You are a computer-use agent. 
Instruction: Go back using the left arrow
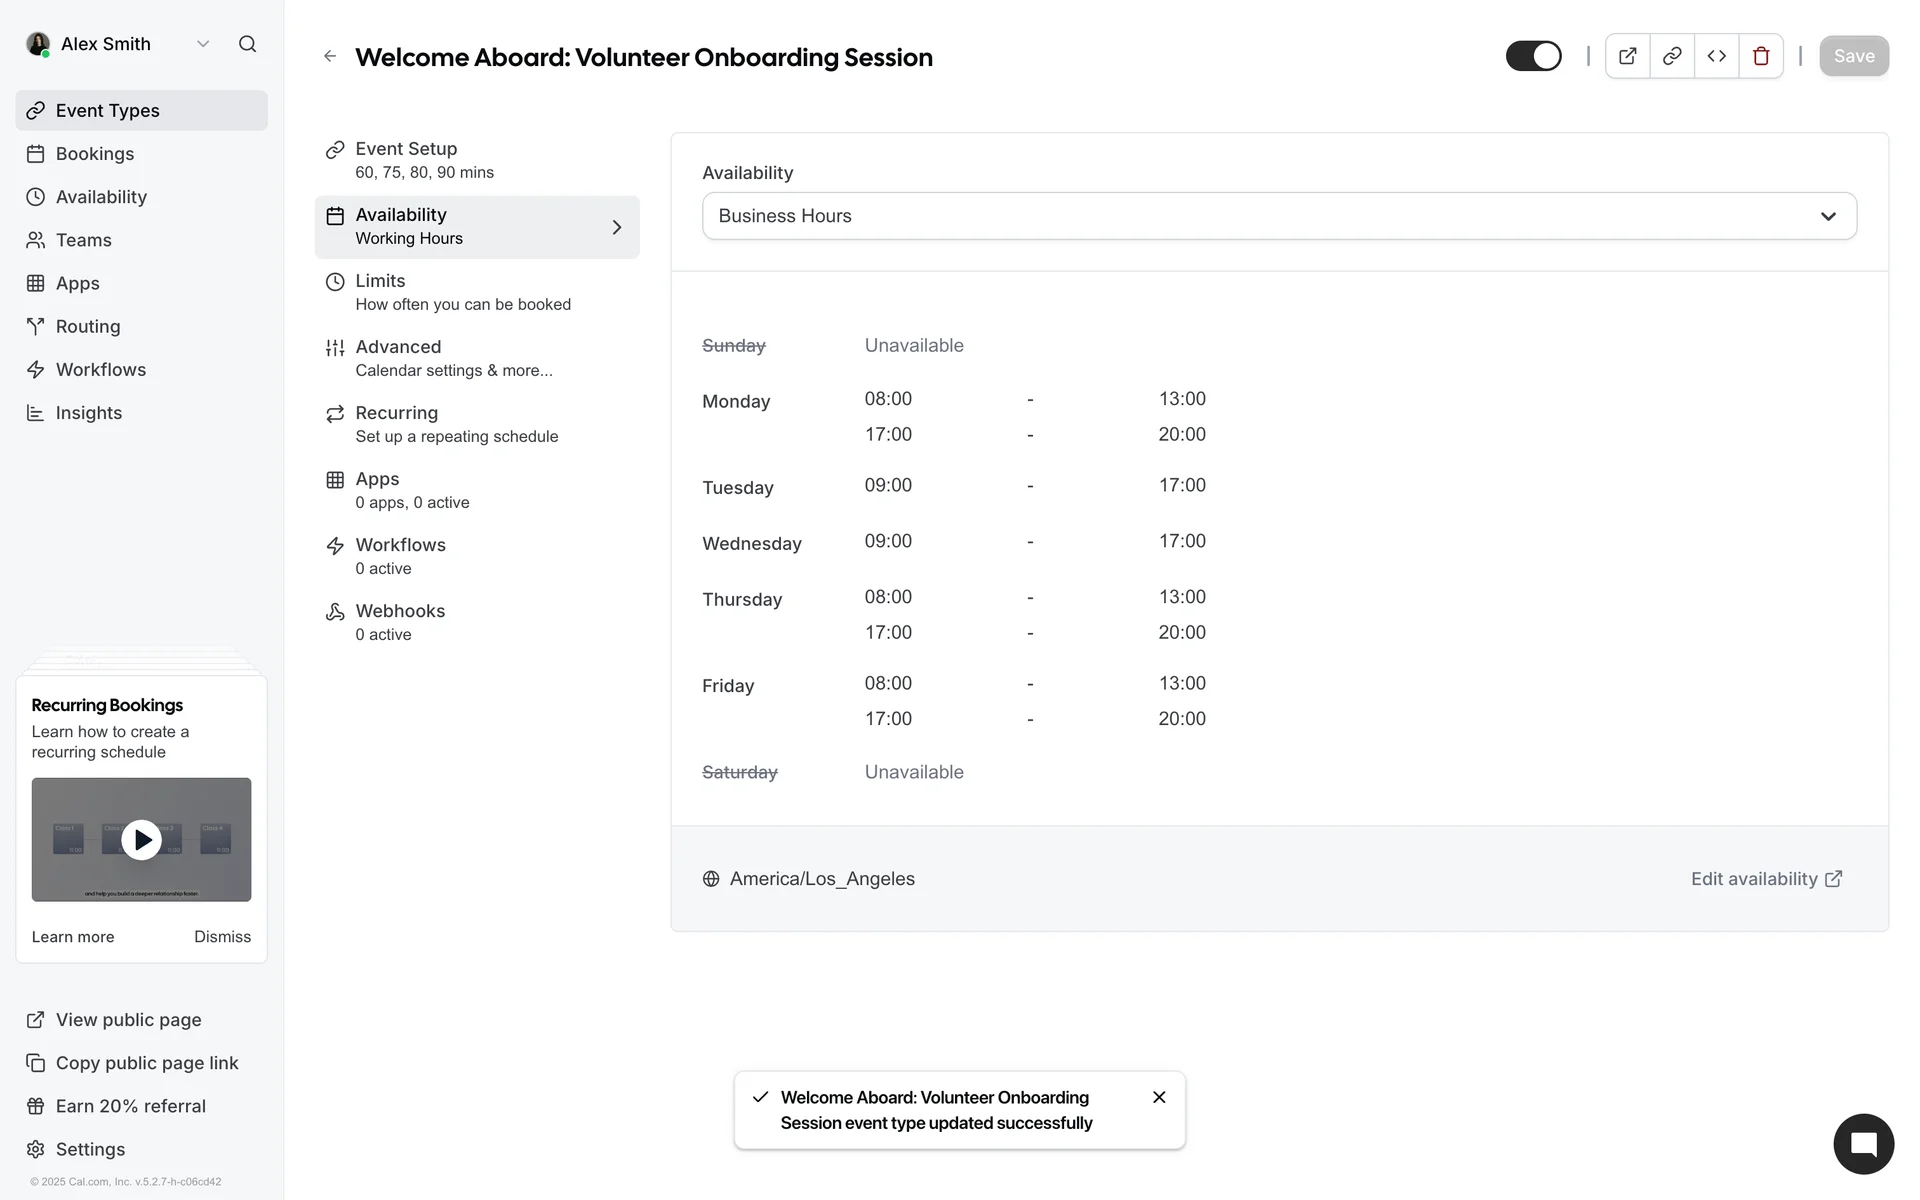click(x=330, y=57)
